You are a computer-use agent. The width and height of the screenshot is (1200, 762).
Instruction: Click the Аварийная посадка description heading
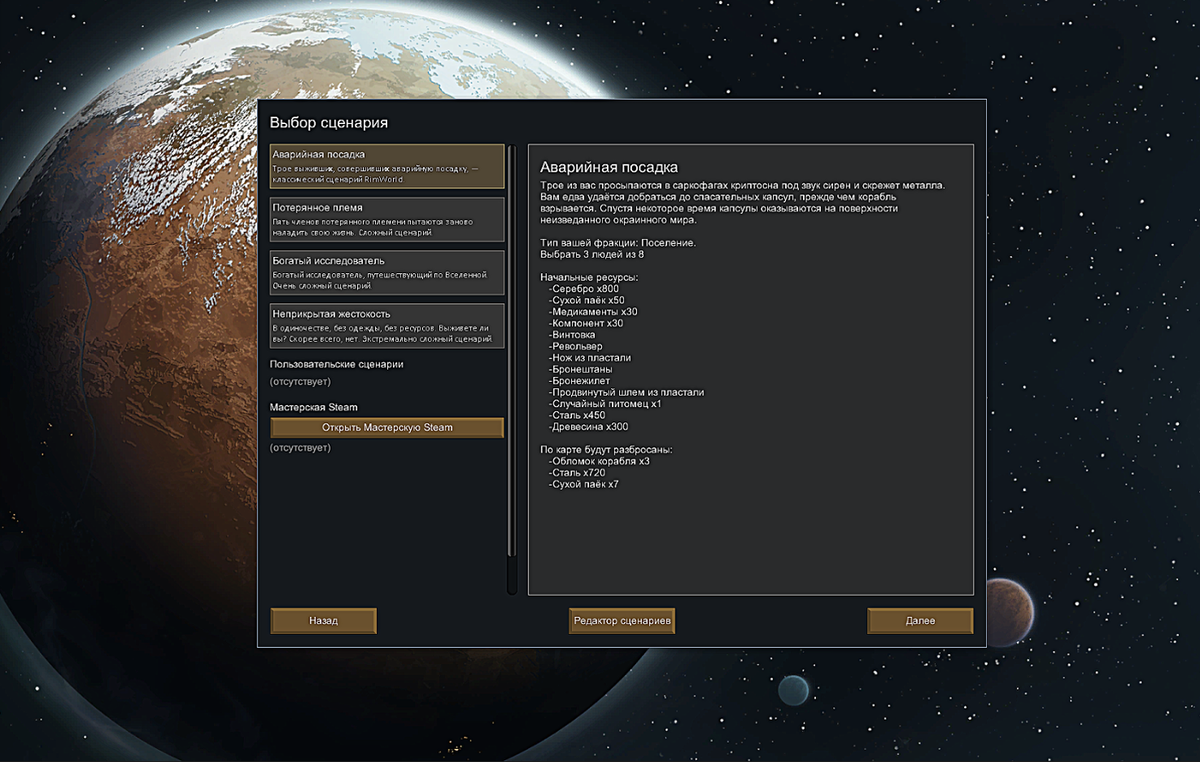click(x=609, y=166)
